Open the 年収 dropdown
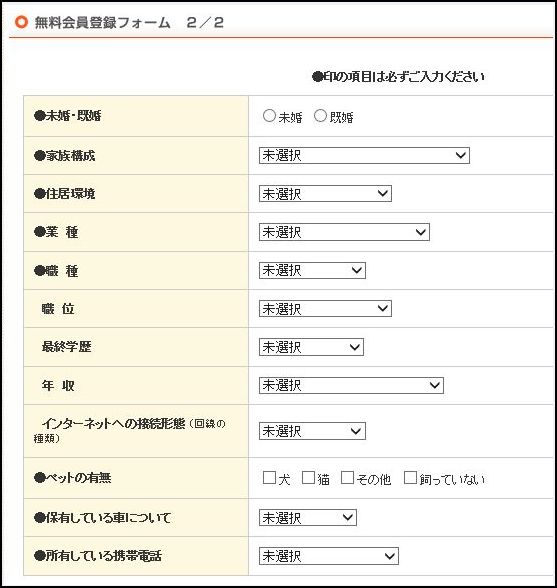The image size is (557, 588). (351, 386)
